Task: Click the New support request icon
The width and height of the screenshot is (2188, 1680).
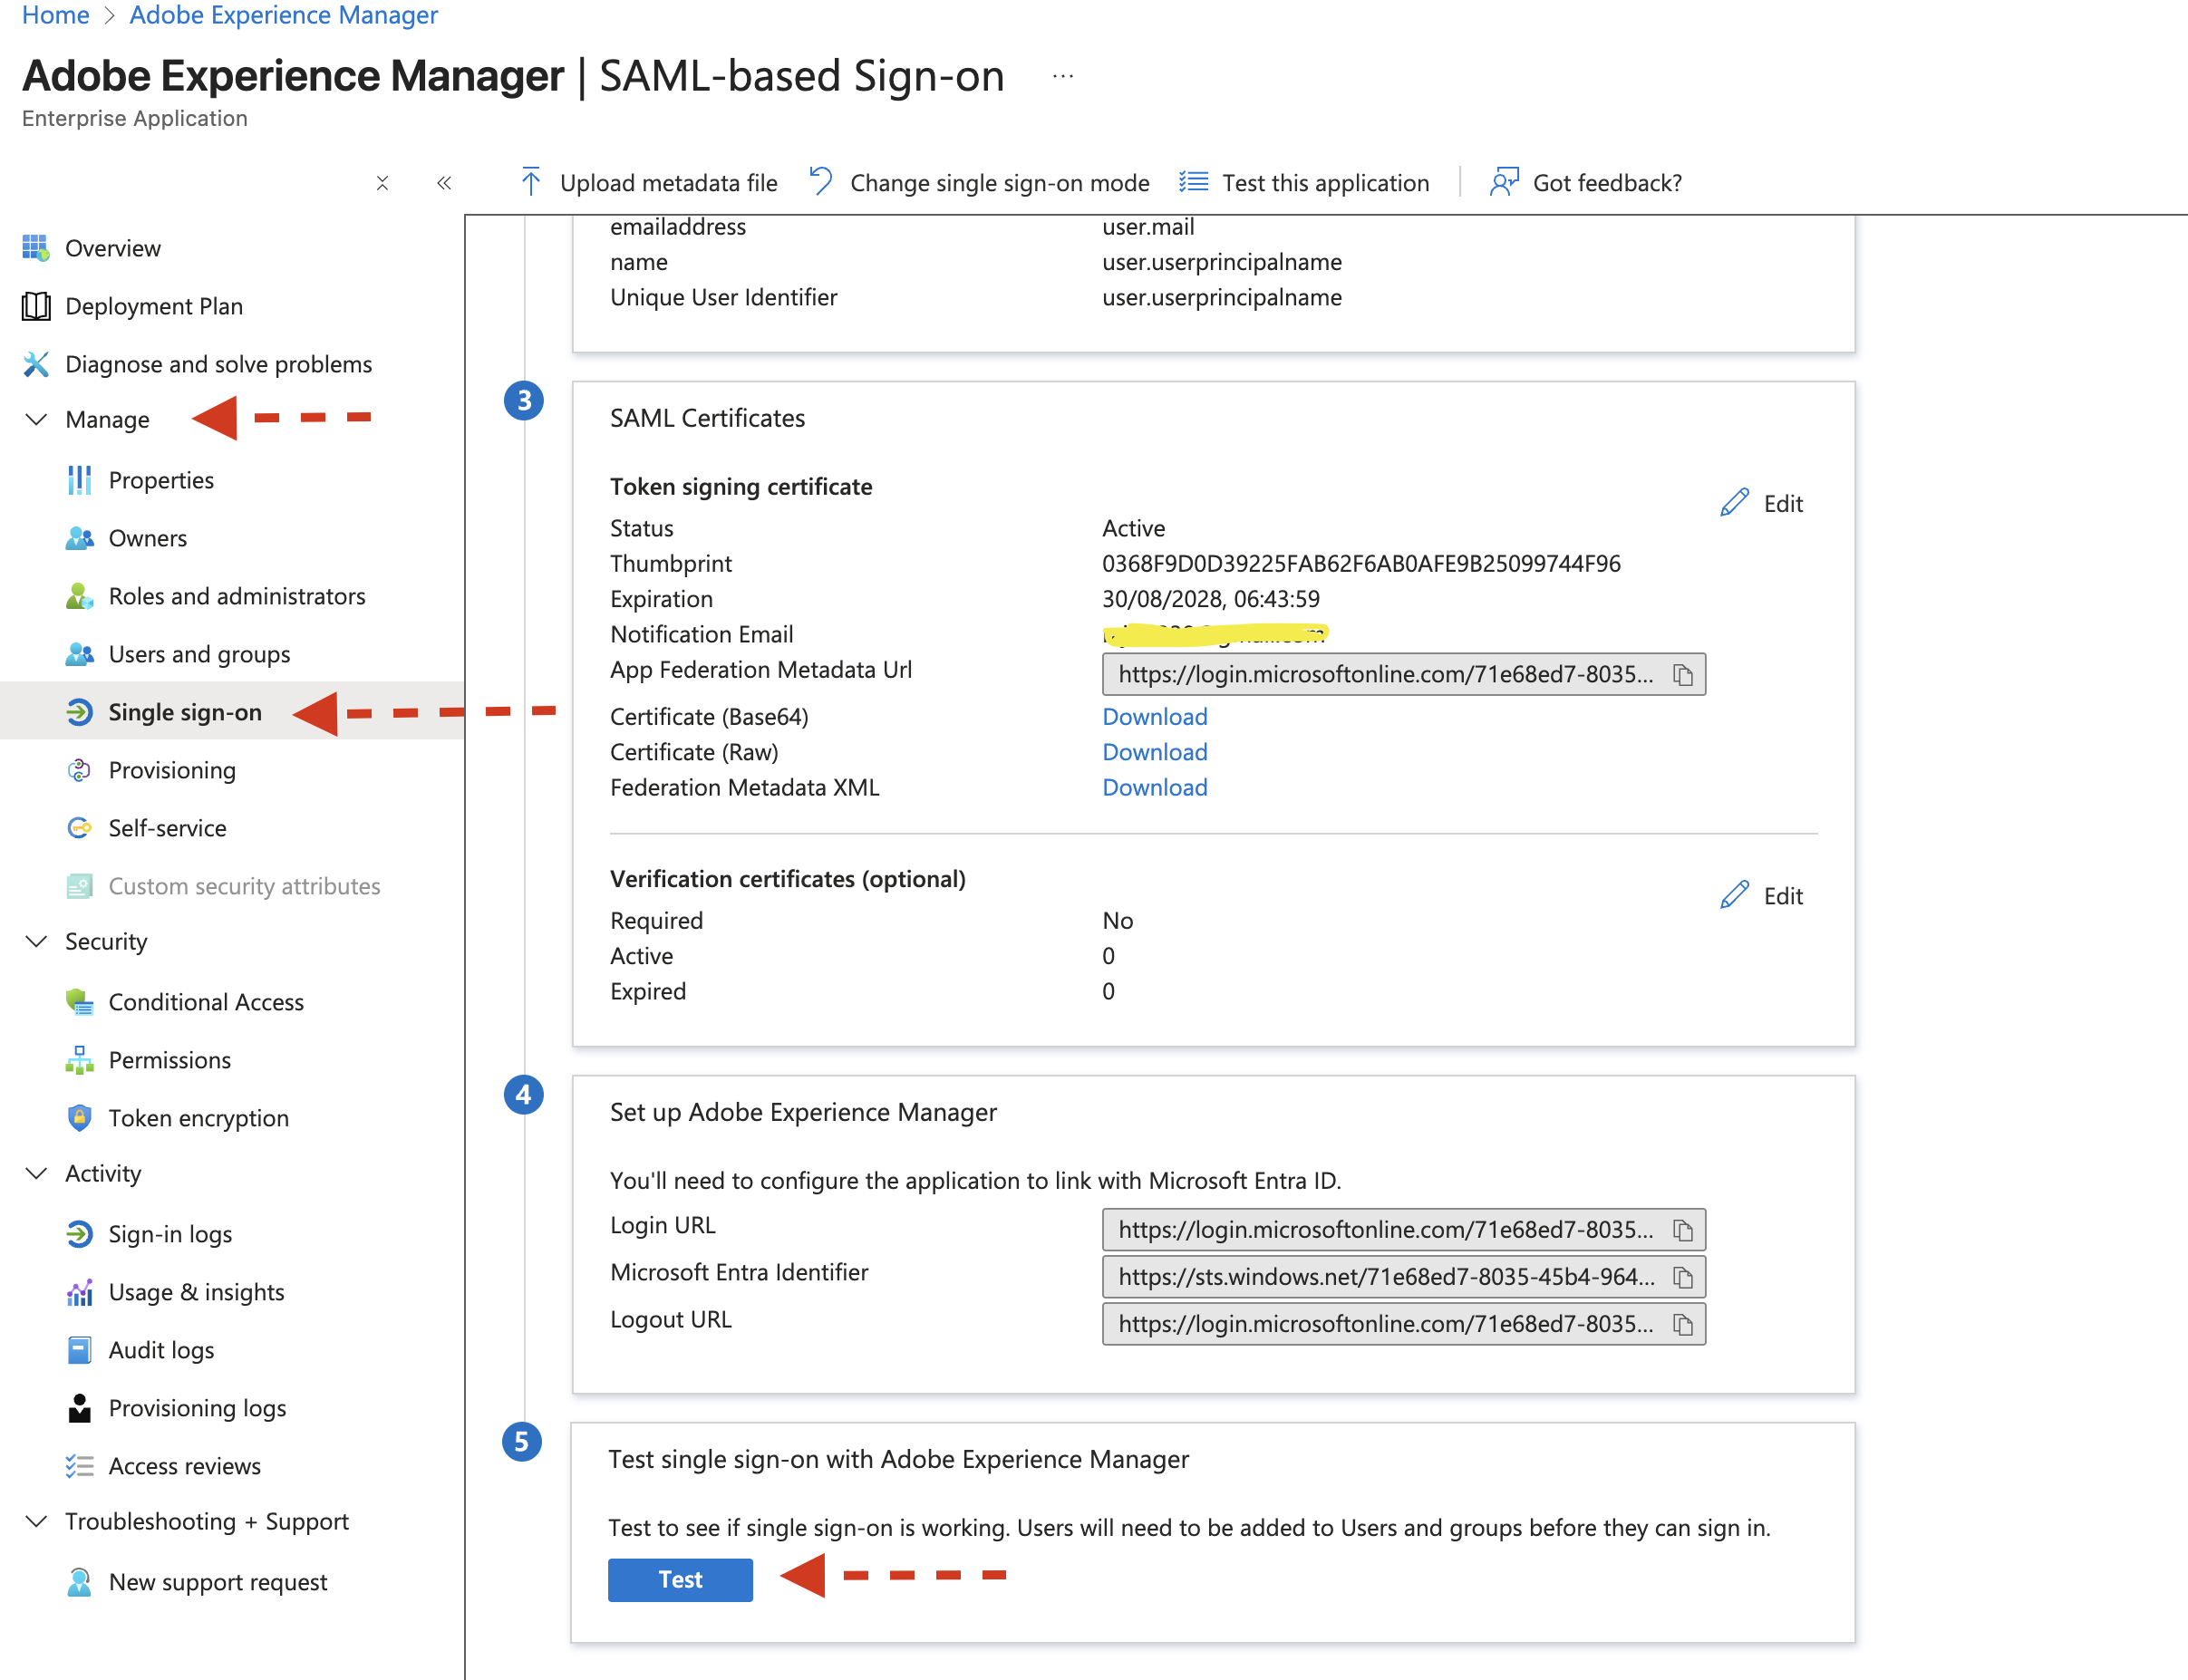Action: pos(79,1582)
